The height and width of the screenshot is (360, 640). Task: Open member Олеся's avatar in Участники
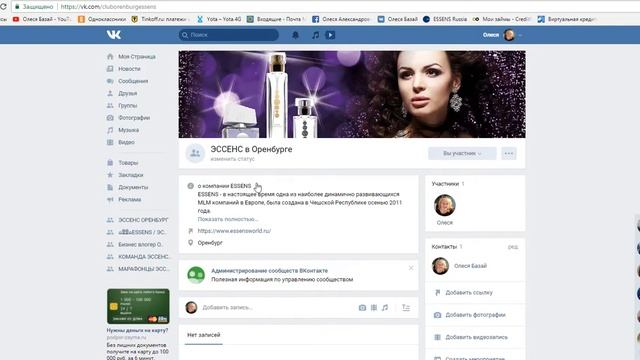click(445, 205)
